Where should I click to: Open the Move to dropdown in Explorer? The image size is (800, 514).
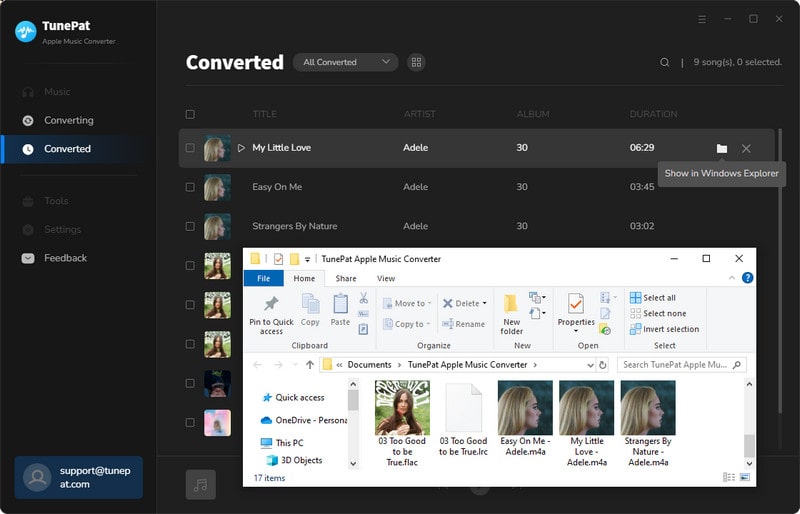pos(407,303)
